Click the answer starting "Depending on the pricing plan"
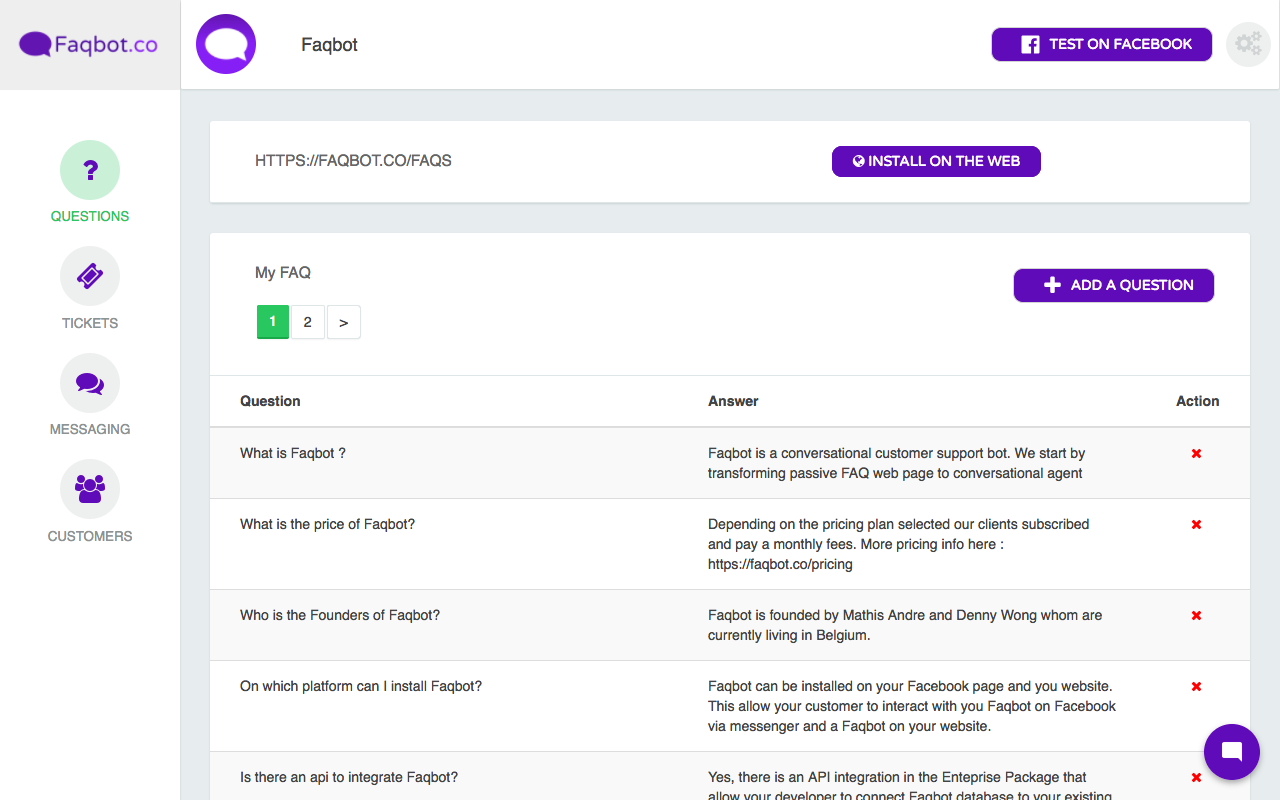 (899, 544)
